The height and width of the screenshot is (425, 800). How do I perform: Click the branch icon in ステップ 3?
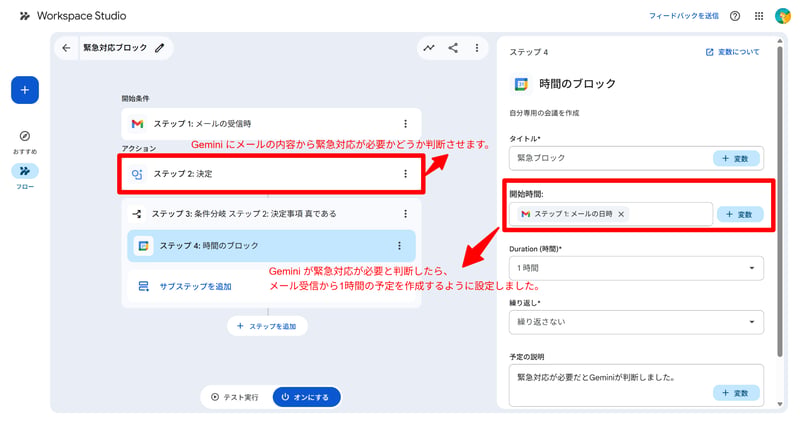(x=137, y=214)
